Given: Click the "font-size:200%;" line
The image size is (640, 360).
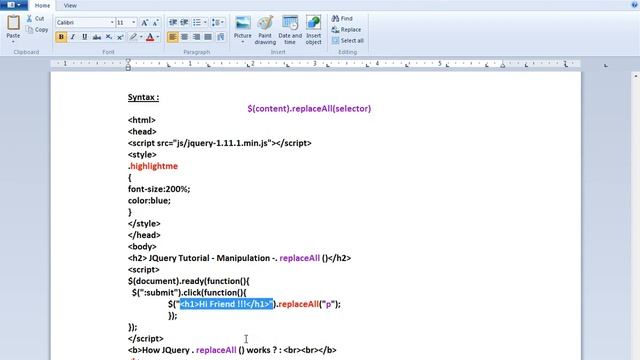Looking at the screenshot, I should (159, 189).
